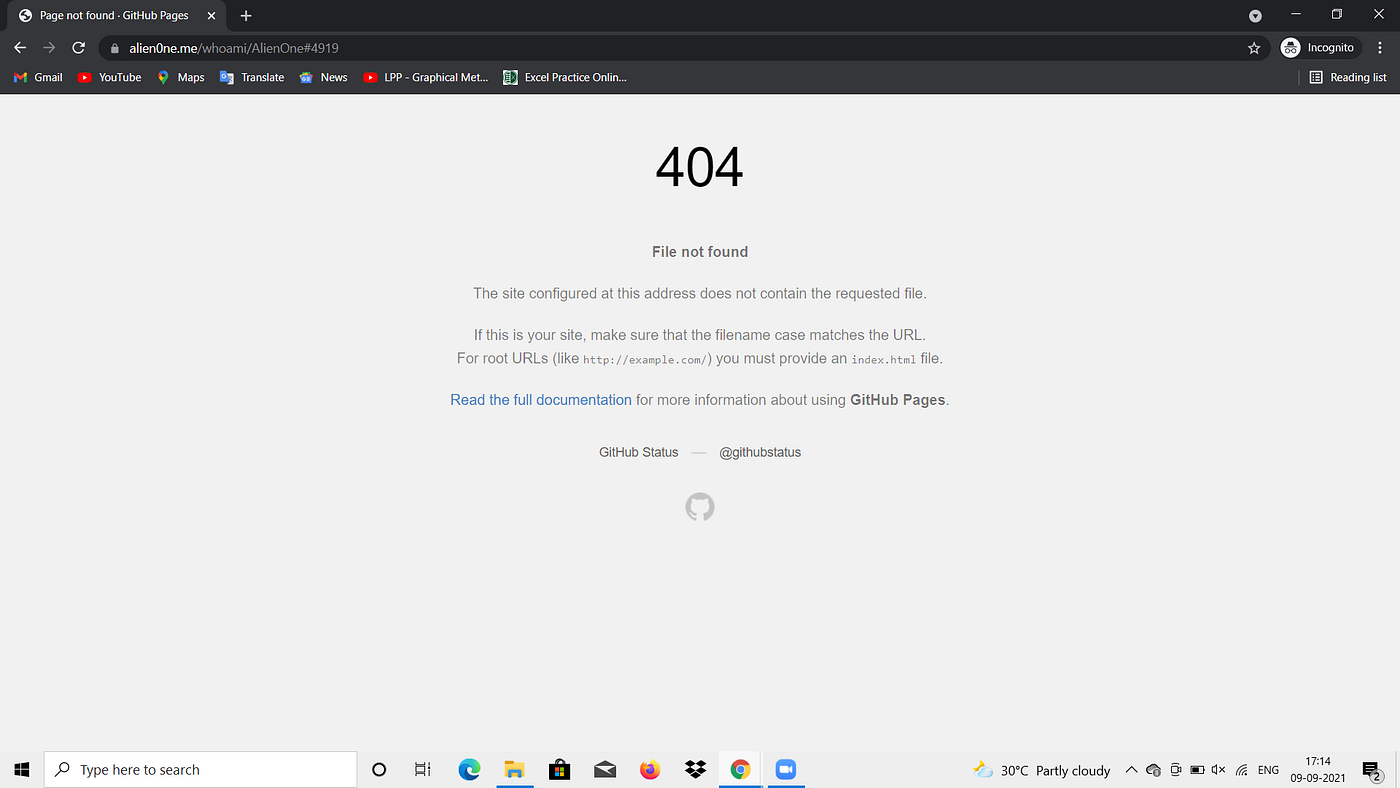Open the Reading list panel

tap(1347, 77)
